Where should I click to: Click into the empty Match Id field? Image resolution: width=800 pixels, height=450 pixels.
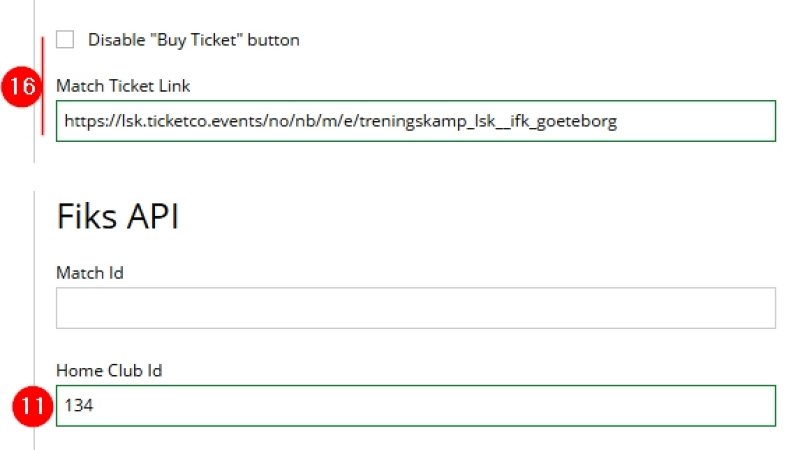[415, 308]
